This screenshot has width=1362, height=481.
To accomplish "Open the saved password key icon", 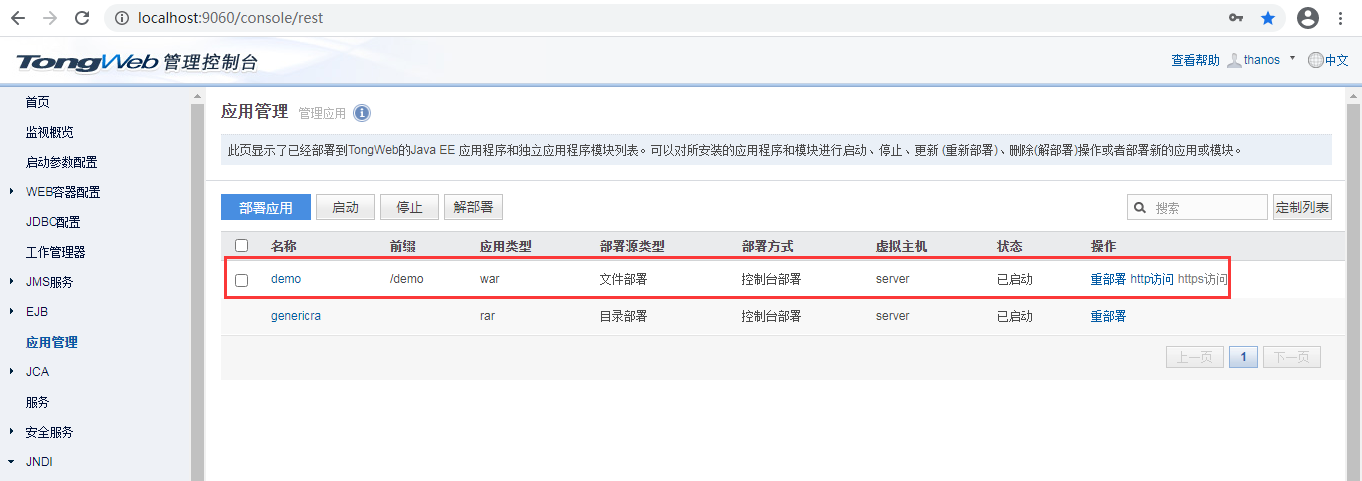I will tap(1236, 18).
